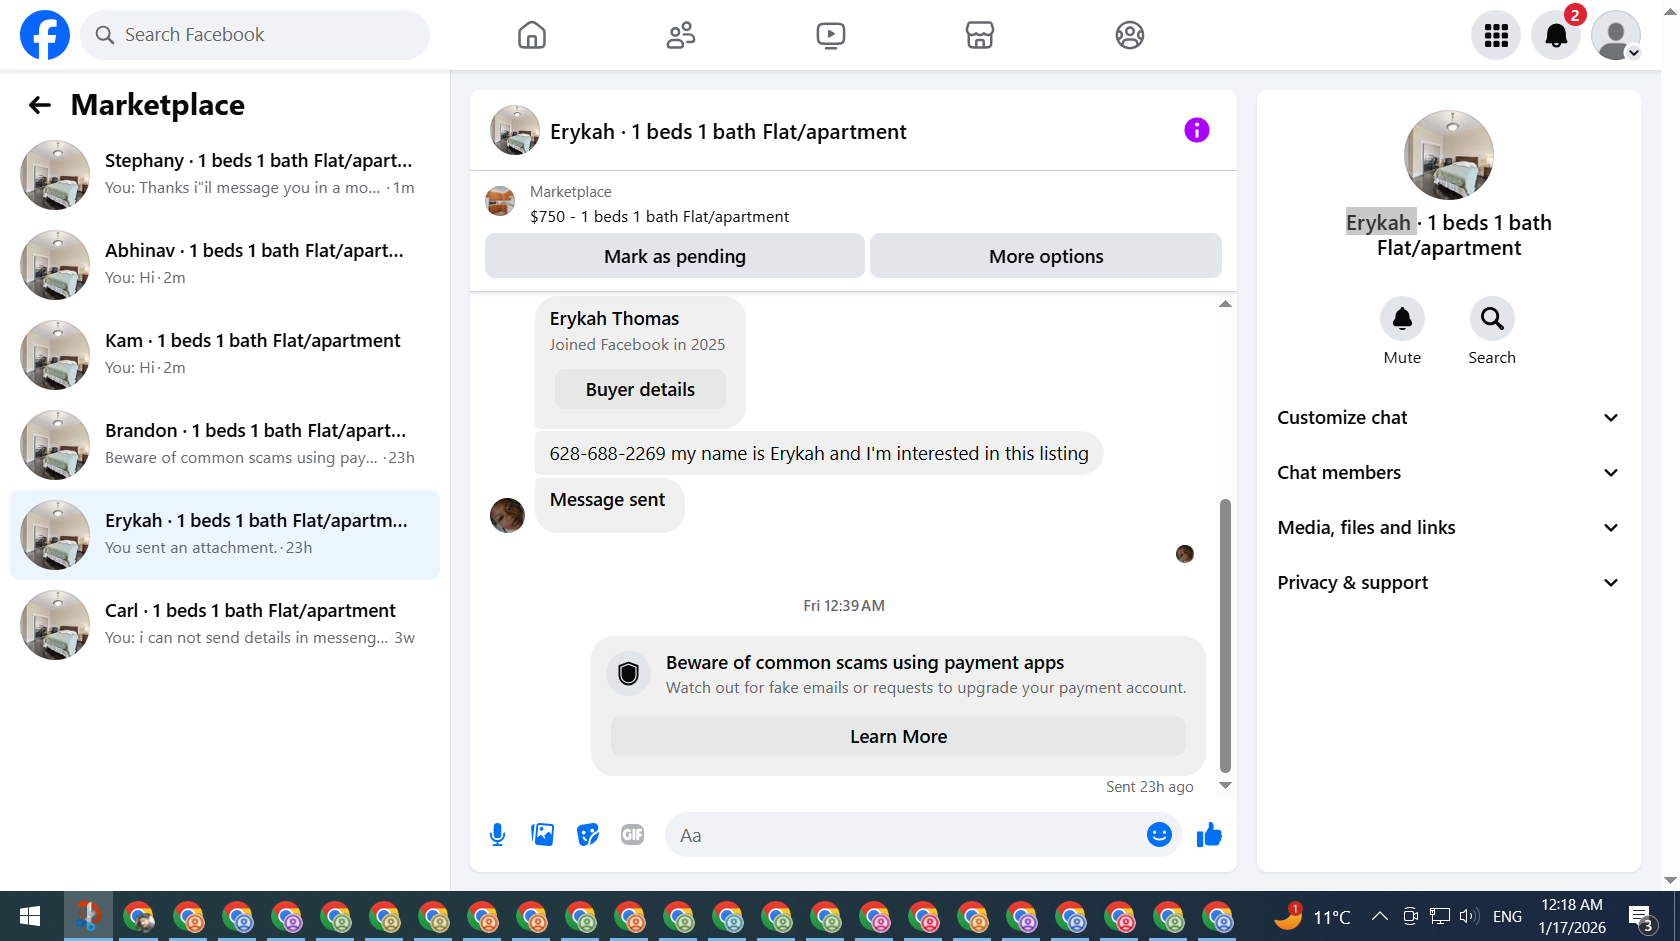Open the account profile menu

[1616, 35]
